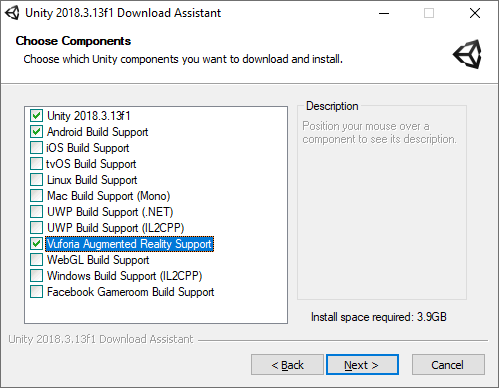Viewport: 499px width, 388px height.
Task: Tick UWP Build Support (IL2CPP) checkbox
Action: point(36,228)
